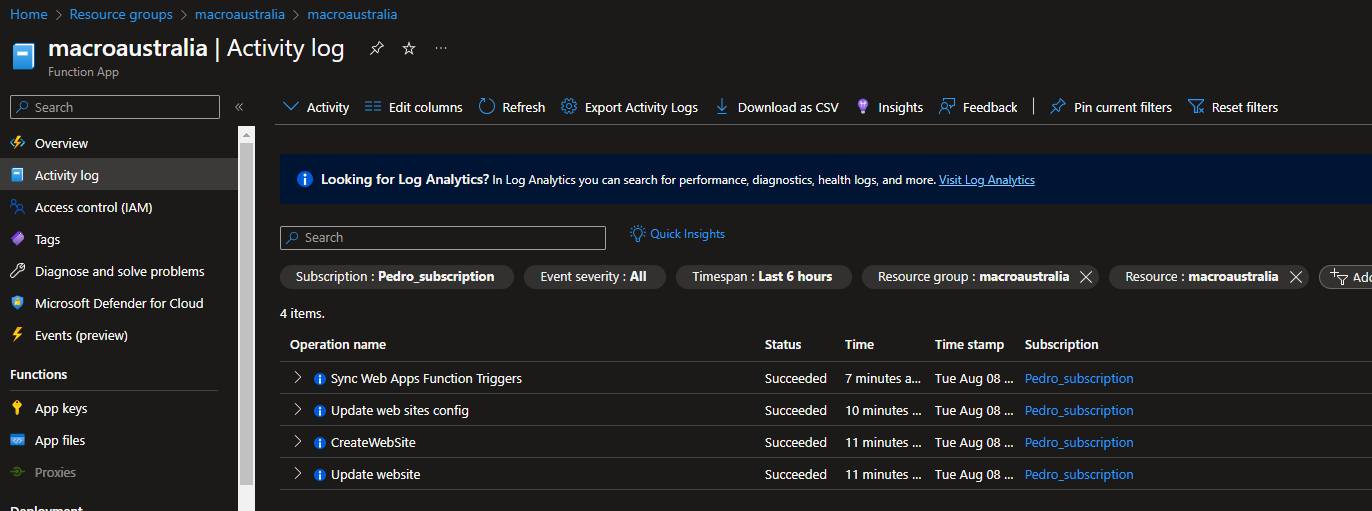
Task: Open Insights from the toolbar
Action: 889,107
